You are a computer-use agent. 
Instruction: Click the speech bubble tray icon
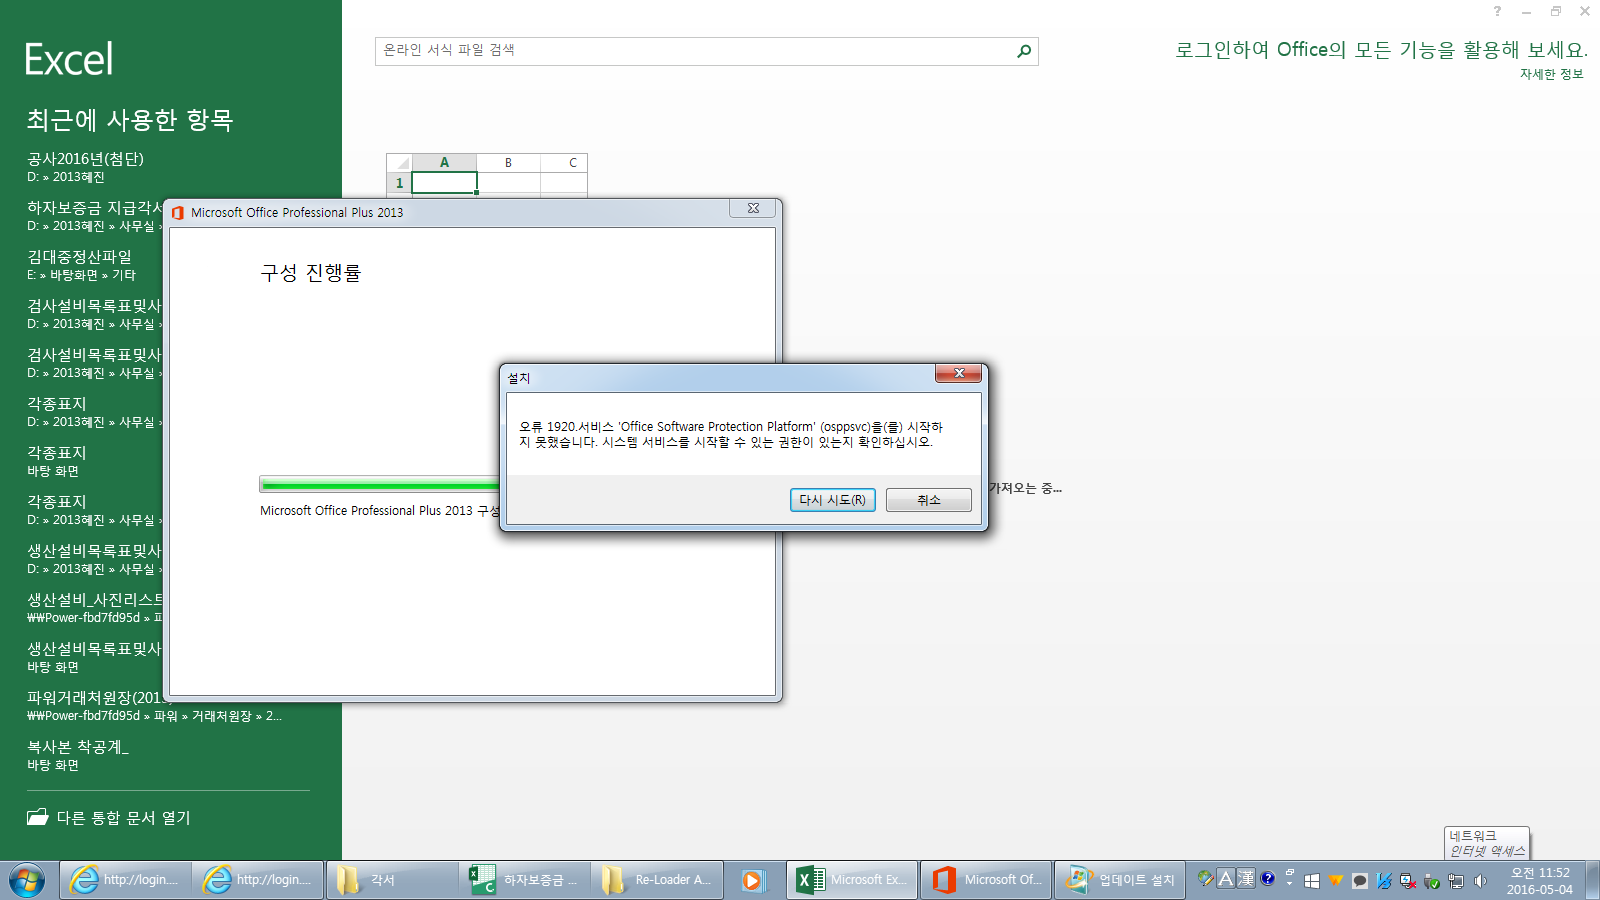[x=1360, y=881]
